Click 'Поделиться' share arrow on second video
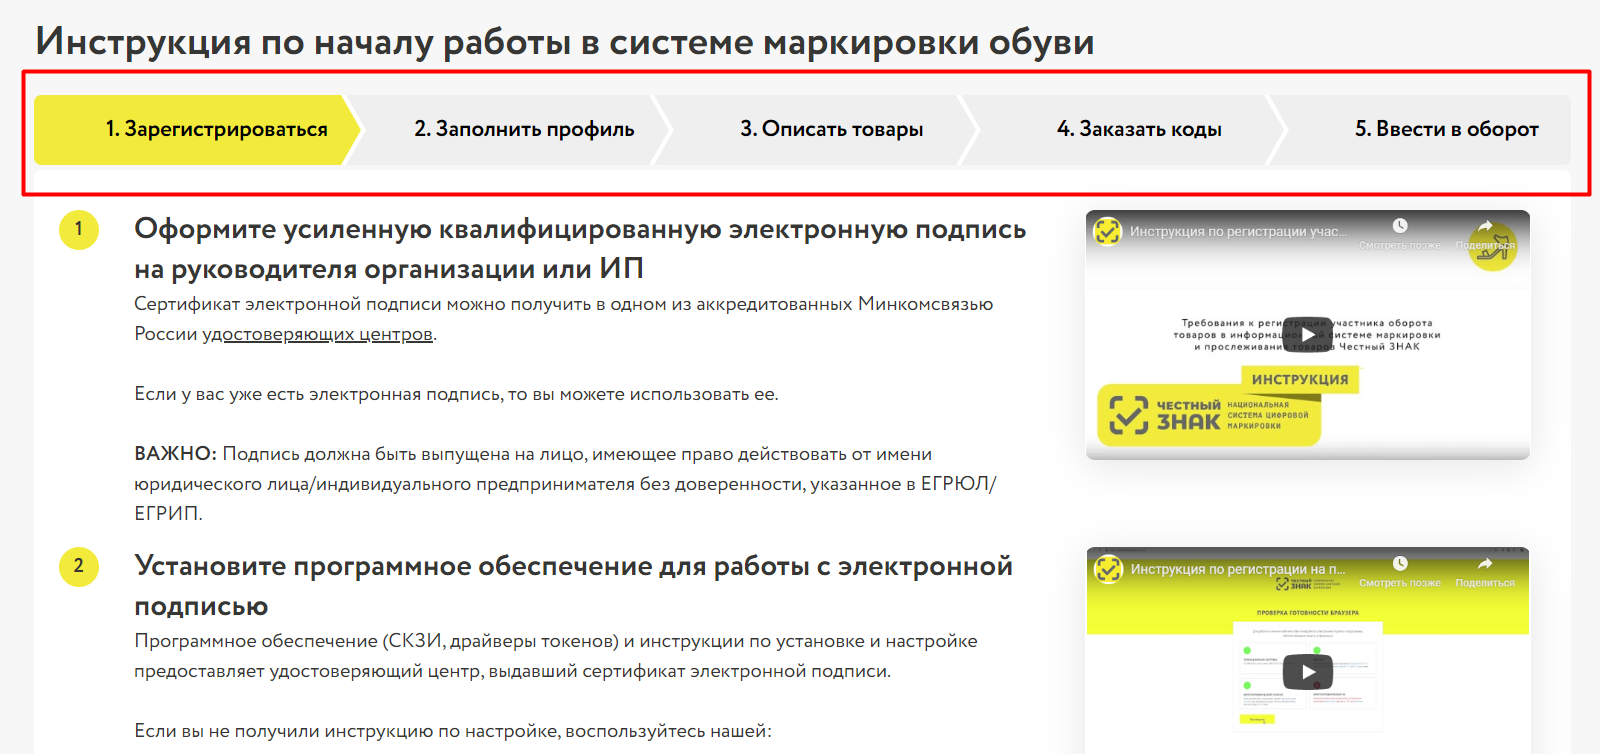 (x=1485, y=564)
